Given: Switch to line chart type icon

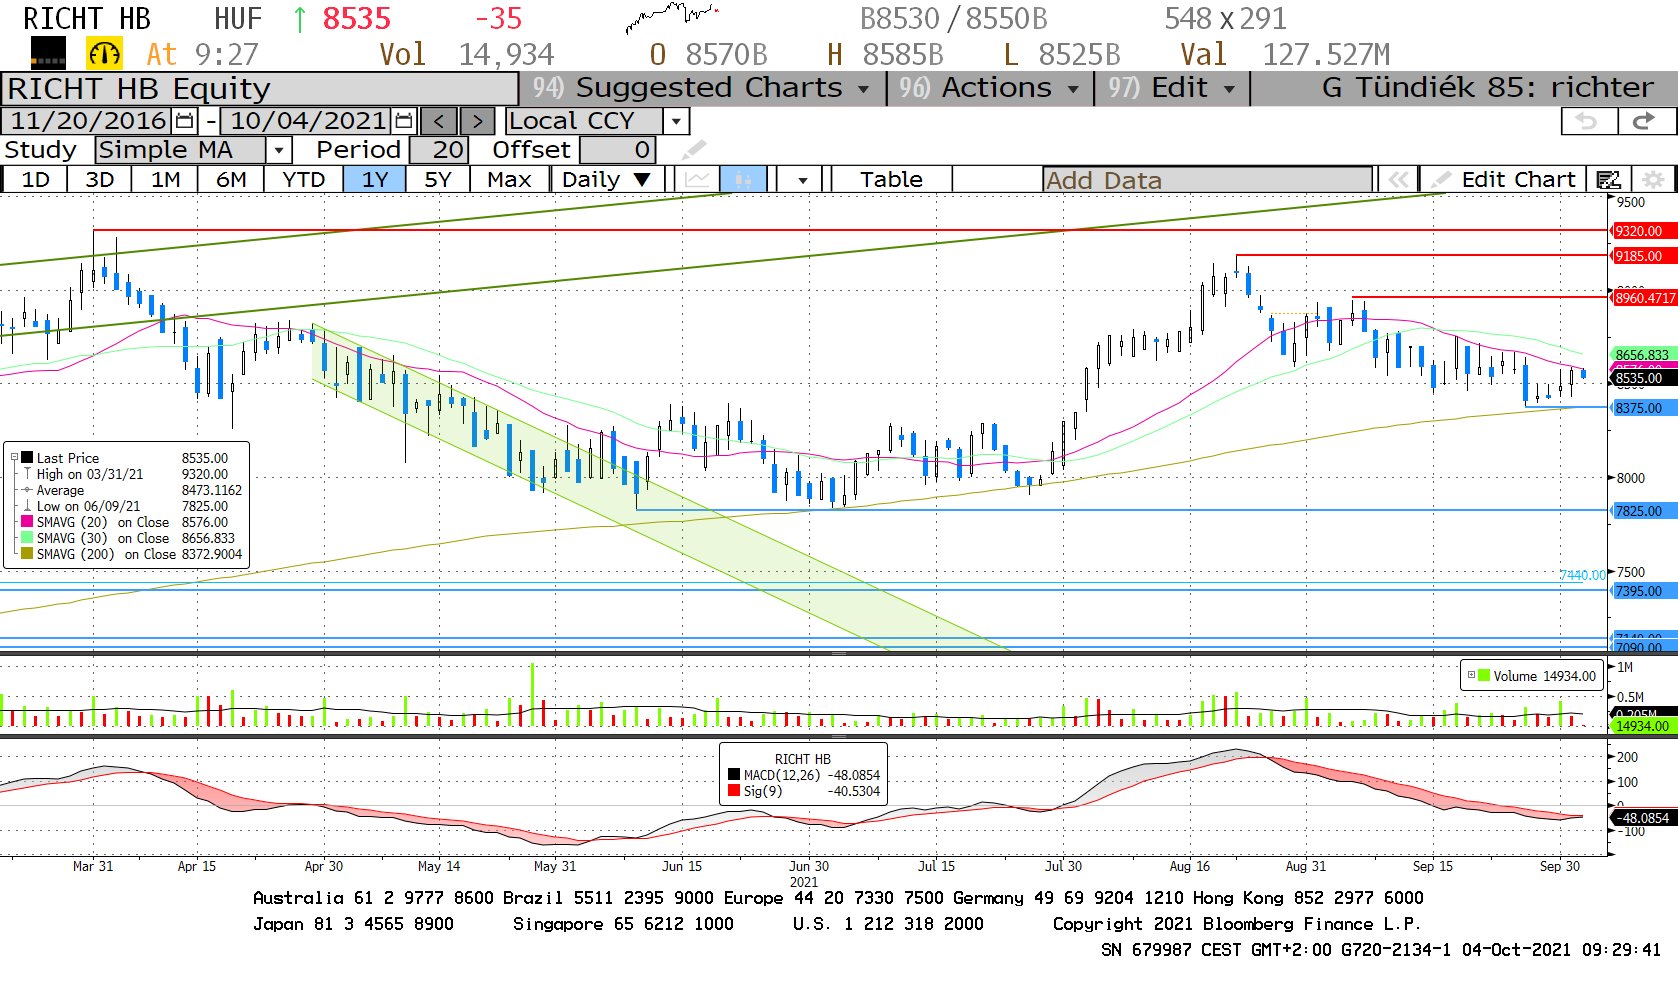Looking at the screenshot, I should [x=698, y=180].
